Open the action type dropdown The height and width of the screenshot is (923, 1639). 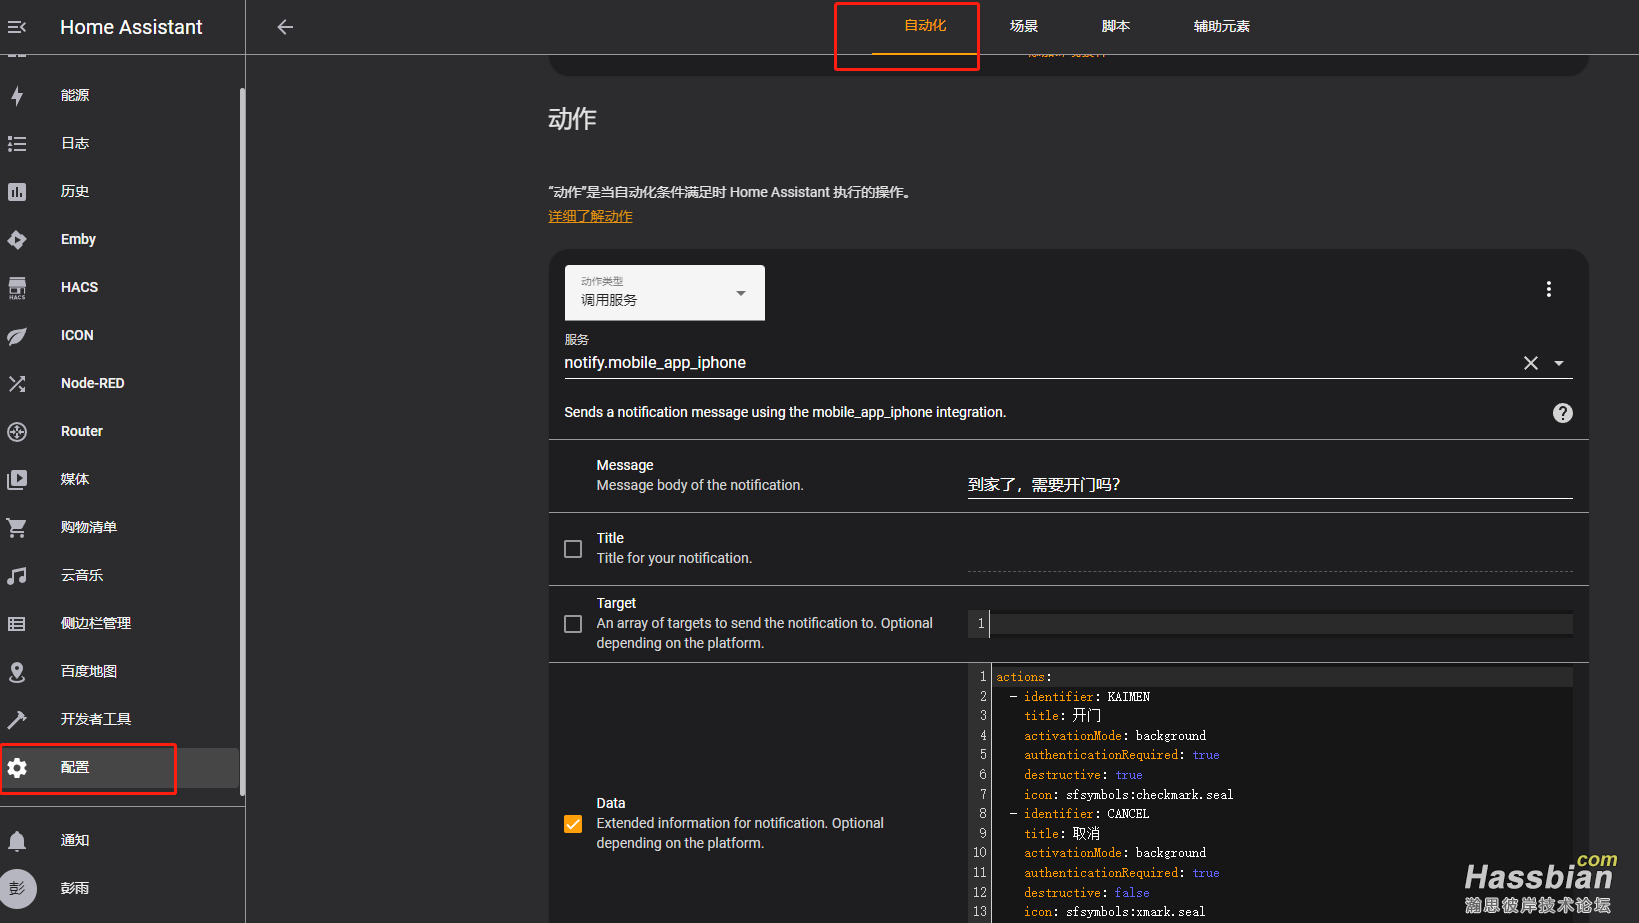point(665,293)
